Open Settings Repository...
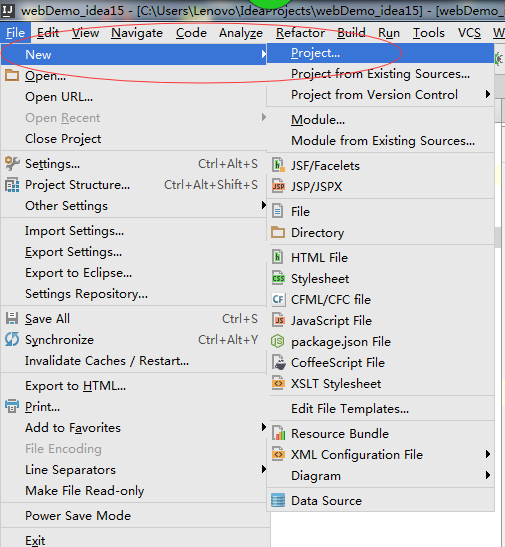The width and height of the screenshot is (505, 547). [134, 294]
